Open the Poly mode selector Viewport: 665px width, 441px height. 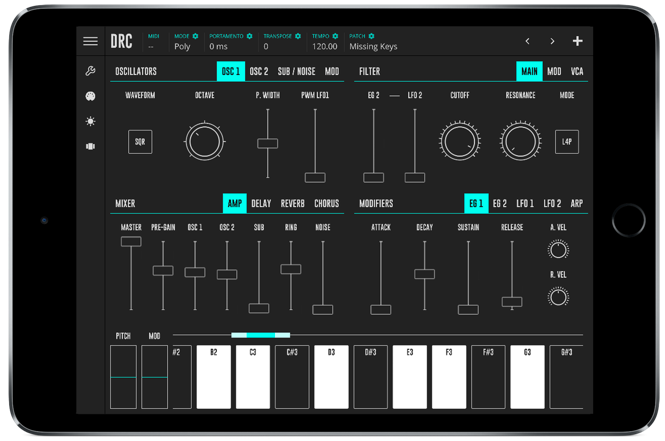[x=183, y=47]
